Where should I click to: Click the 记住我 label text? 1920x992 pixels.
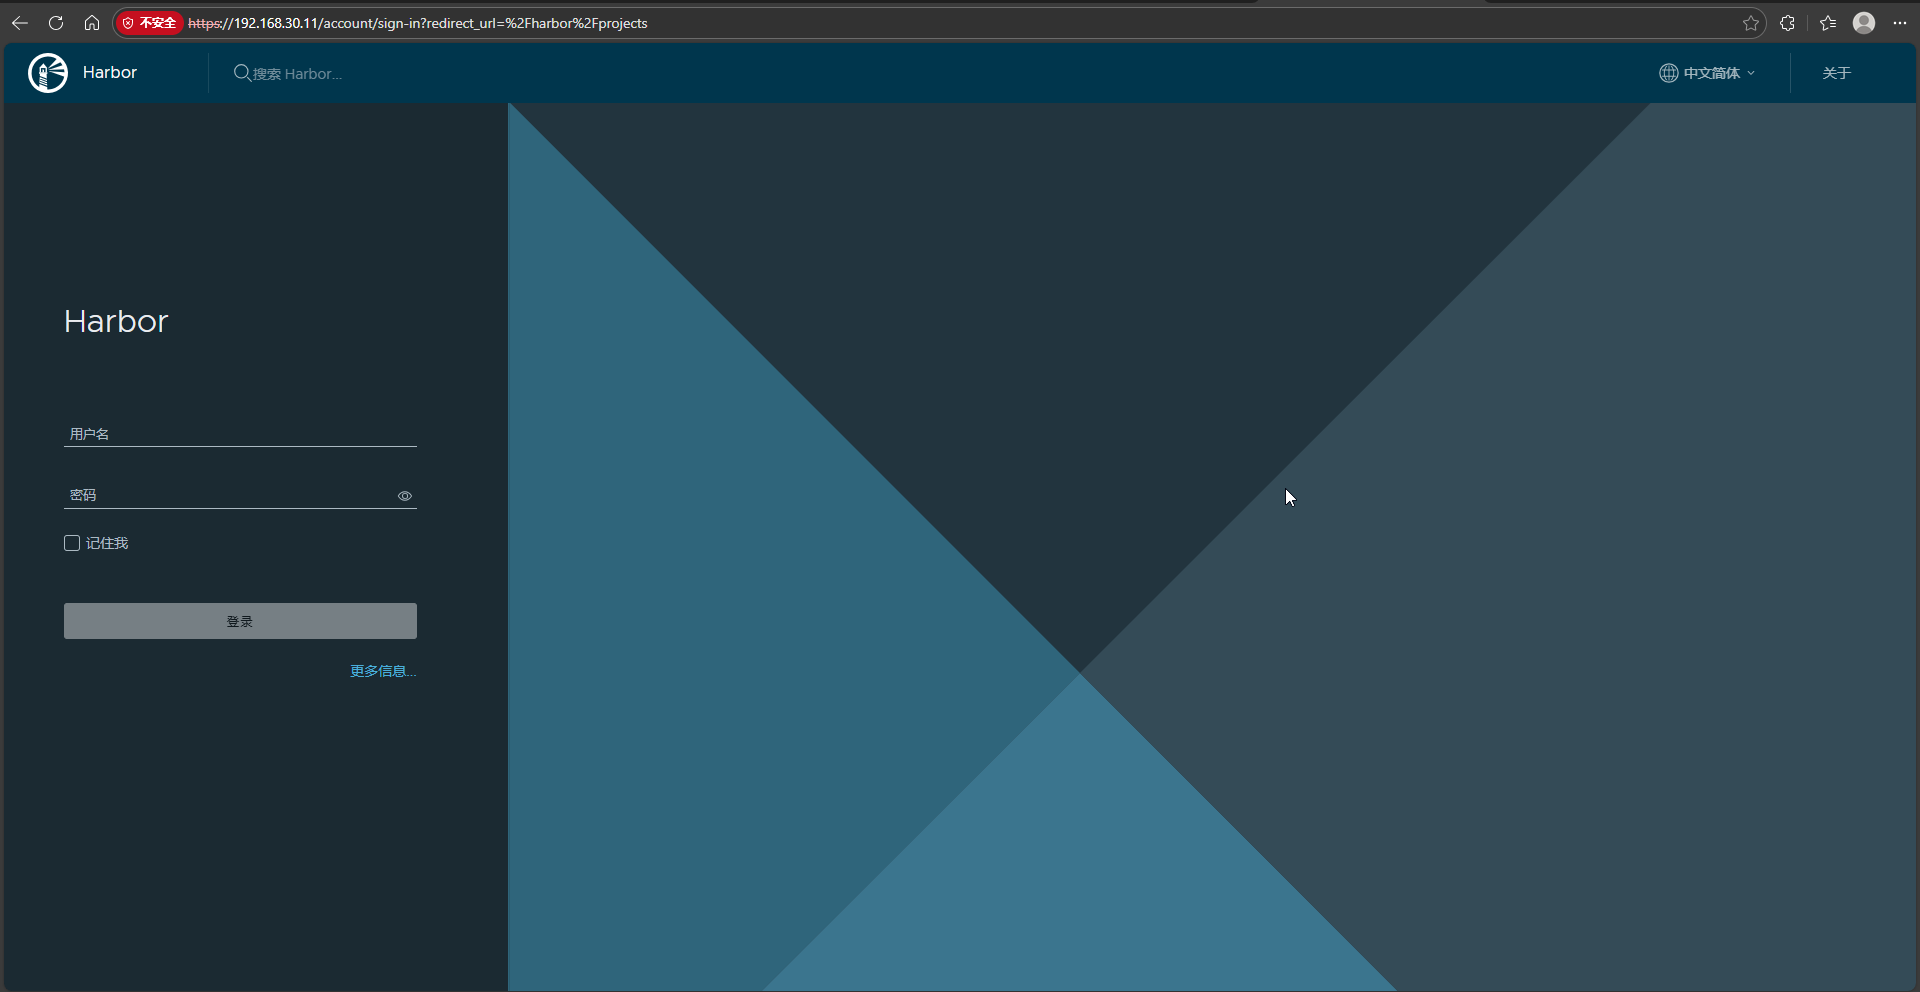(107, 543)
